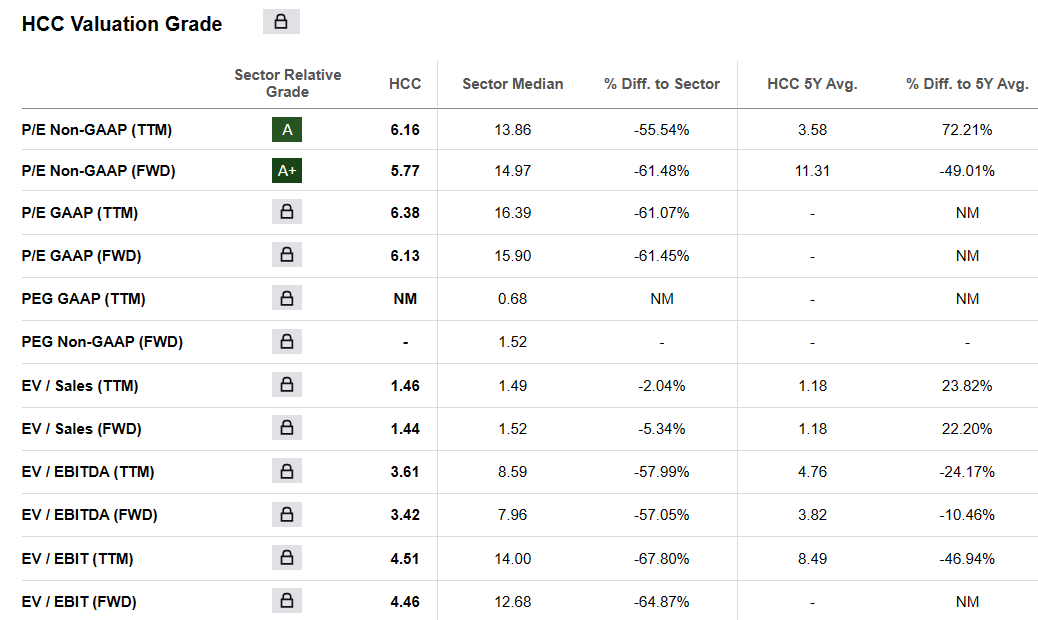Click the Sector Median column header

point(513,84)
